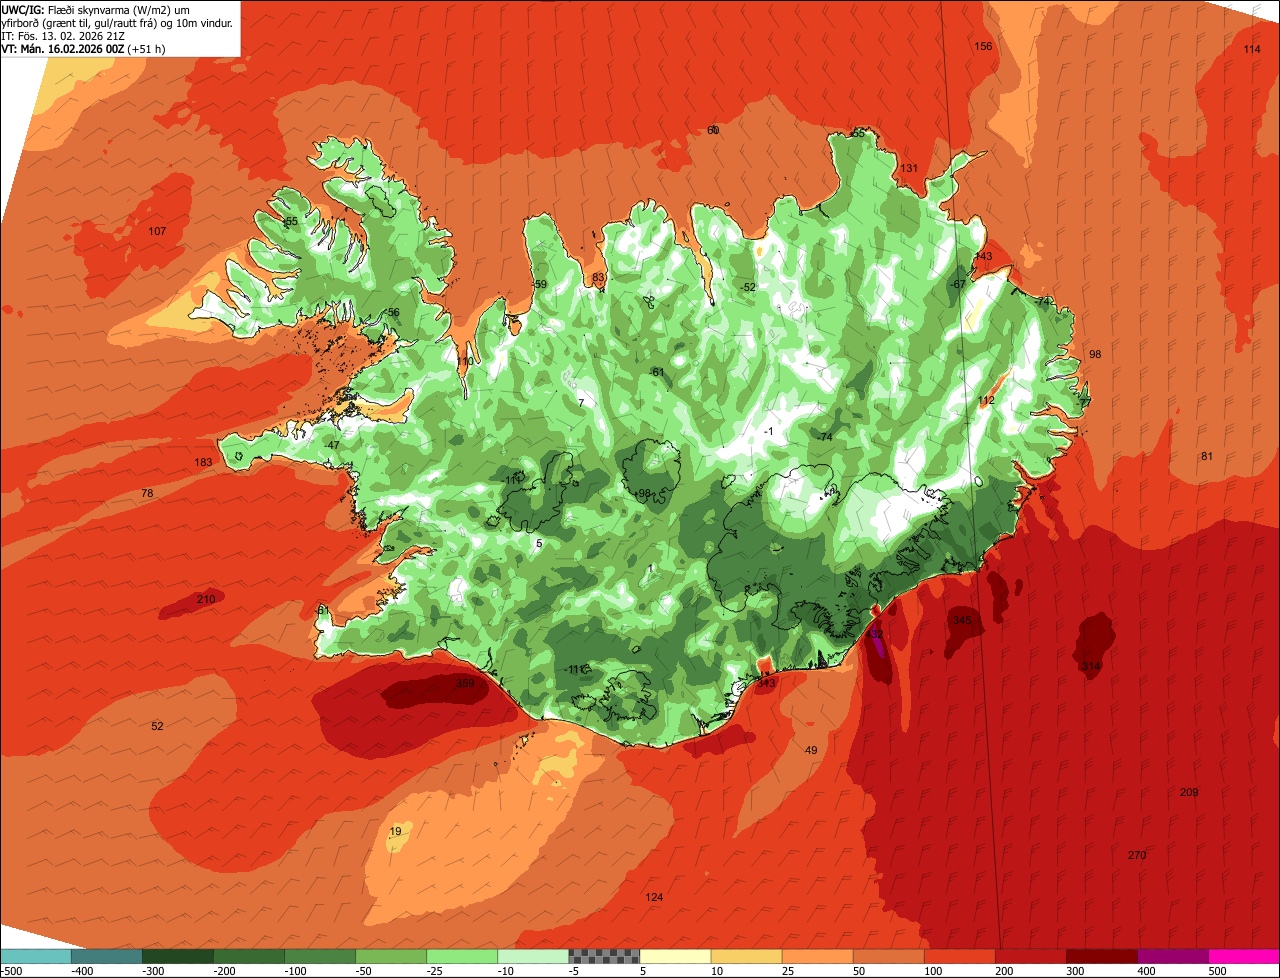This screenshot has height=978, width=1280.
Task: Click the value 56 in the Westfjords
Action: pyautogui.click(x=393, y=313)
